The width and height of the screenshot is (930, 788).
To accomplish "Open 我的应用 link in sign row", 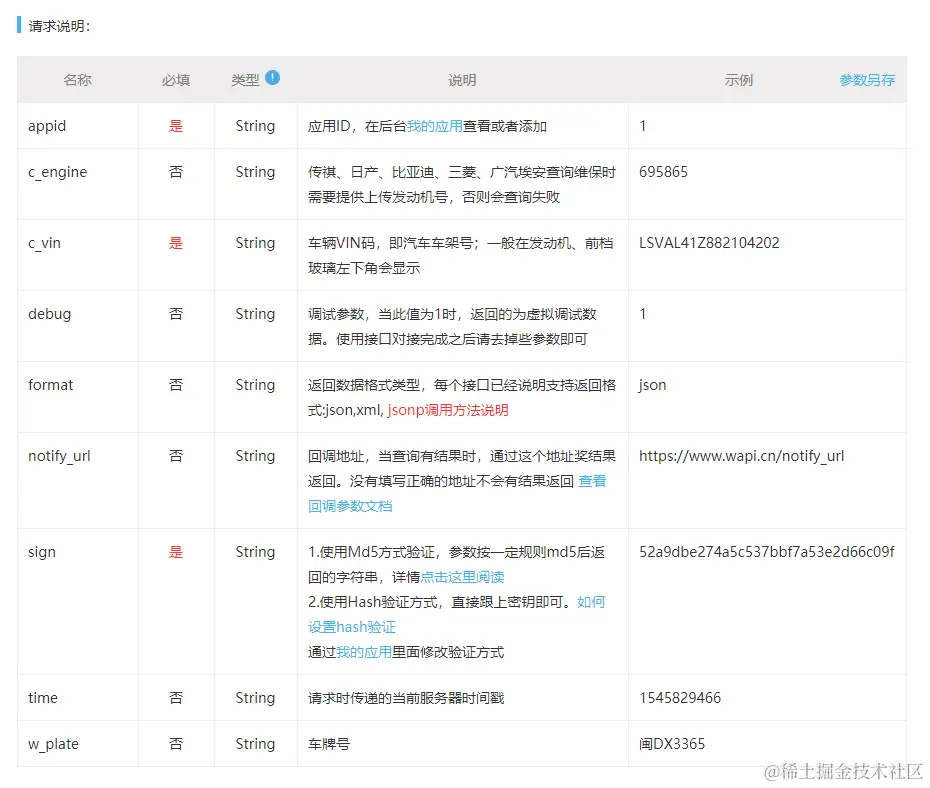I will pos(364,652).
